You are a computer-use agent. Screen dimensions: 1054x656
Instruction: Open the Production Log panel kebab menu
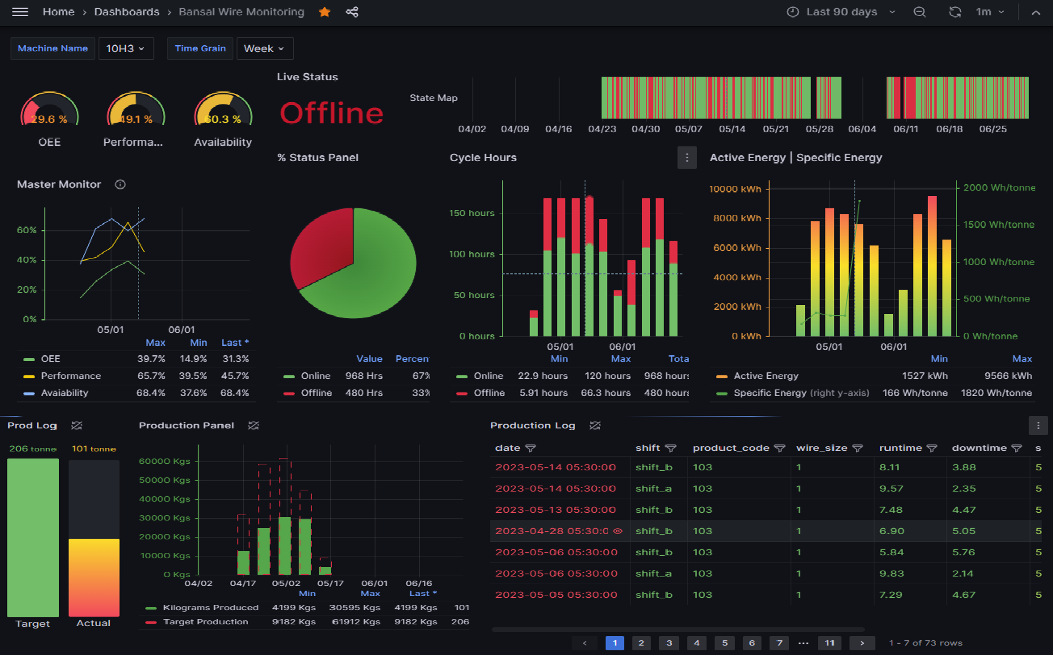pyautogui.click(x=1037, y=424)
